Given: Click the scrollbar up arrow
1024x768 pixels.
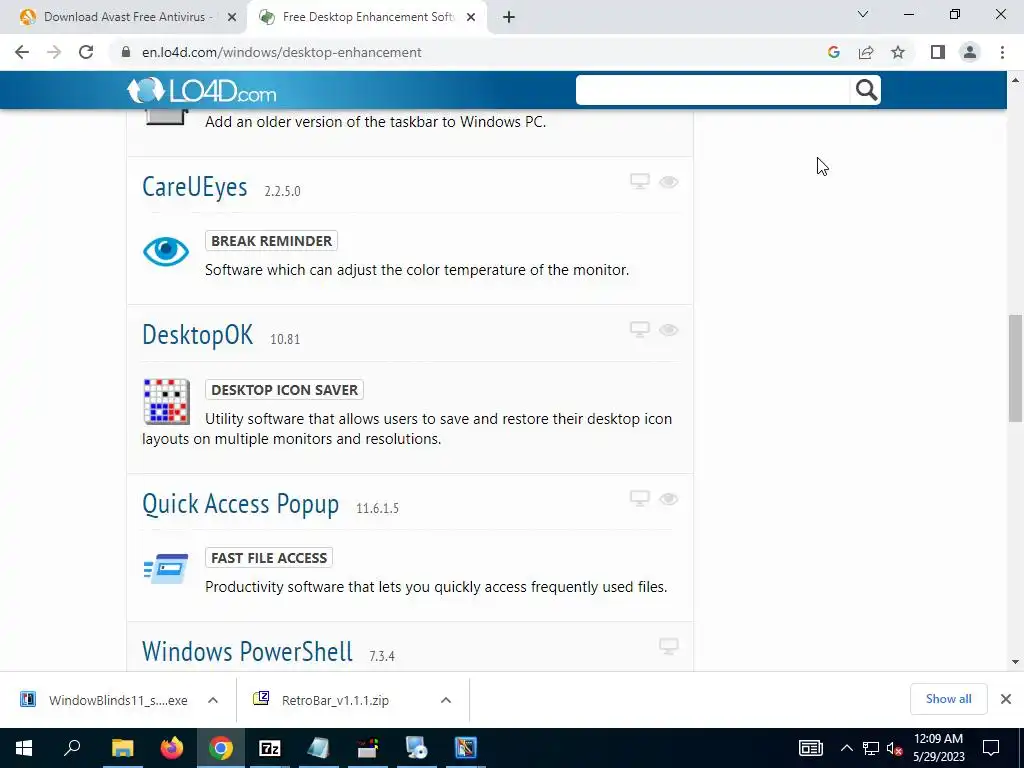Looking at the screenshot, I should tap(1015, 80).
